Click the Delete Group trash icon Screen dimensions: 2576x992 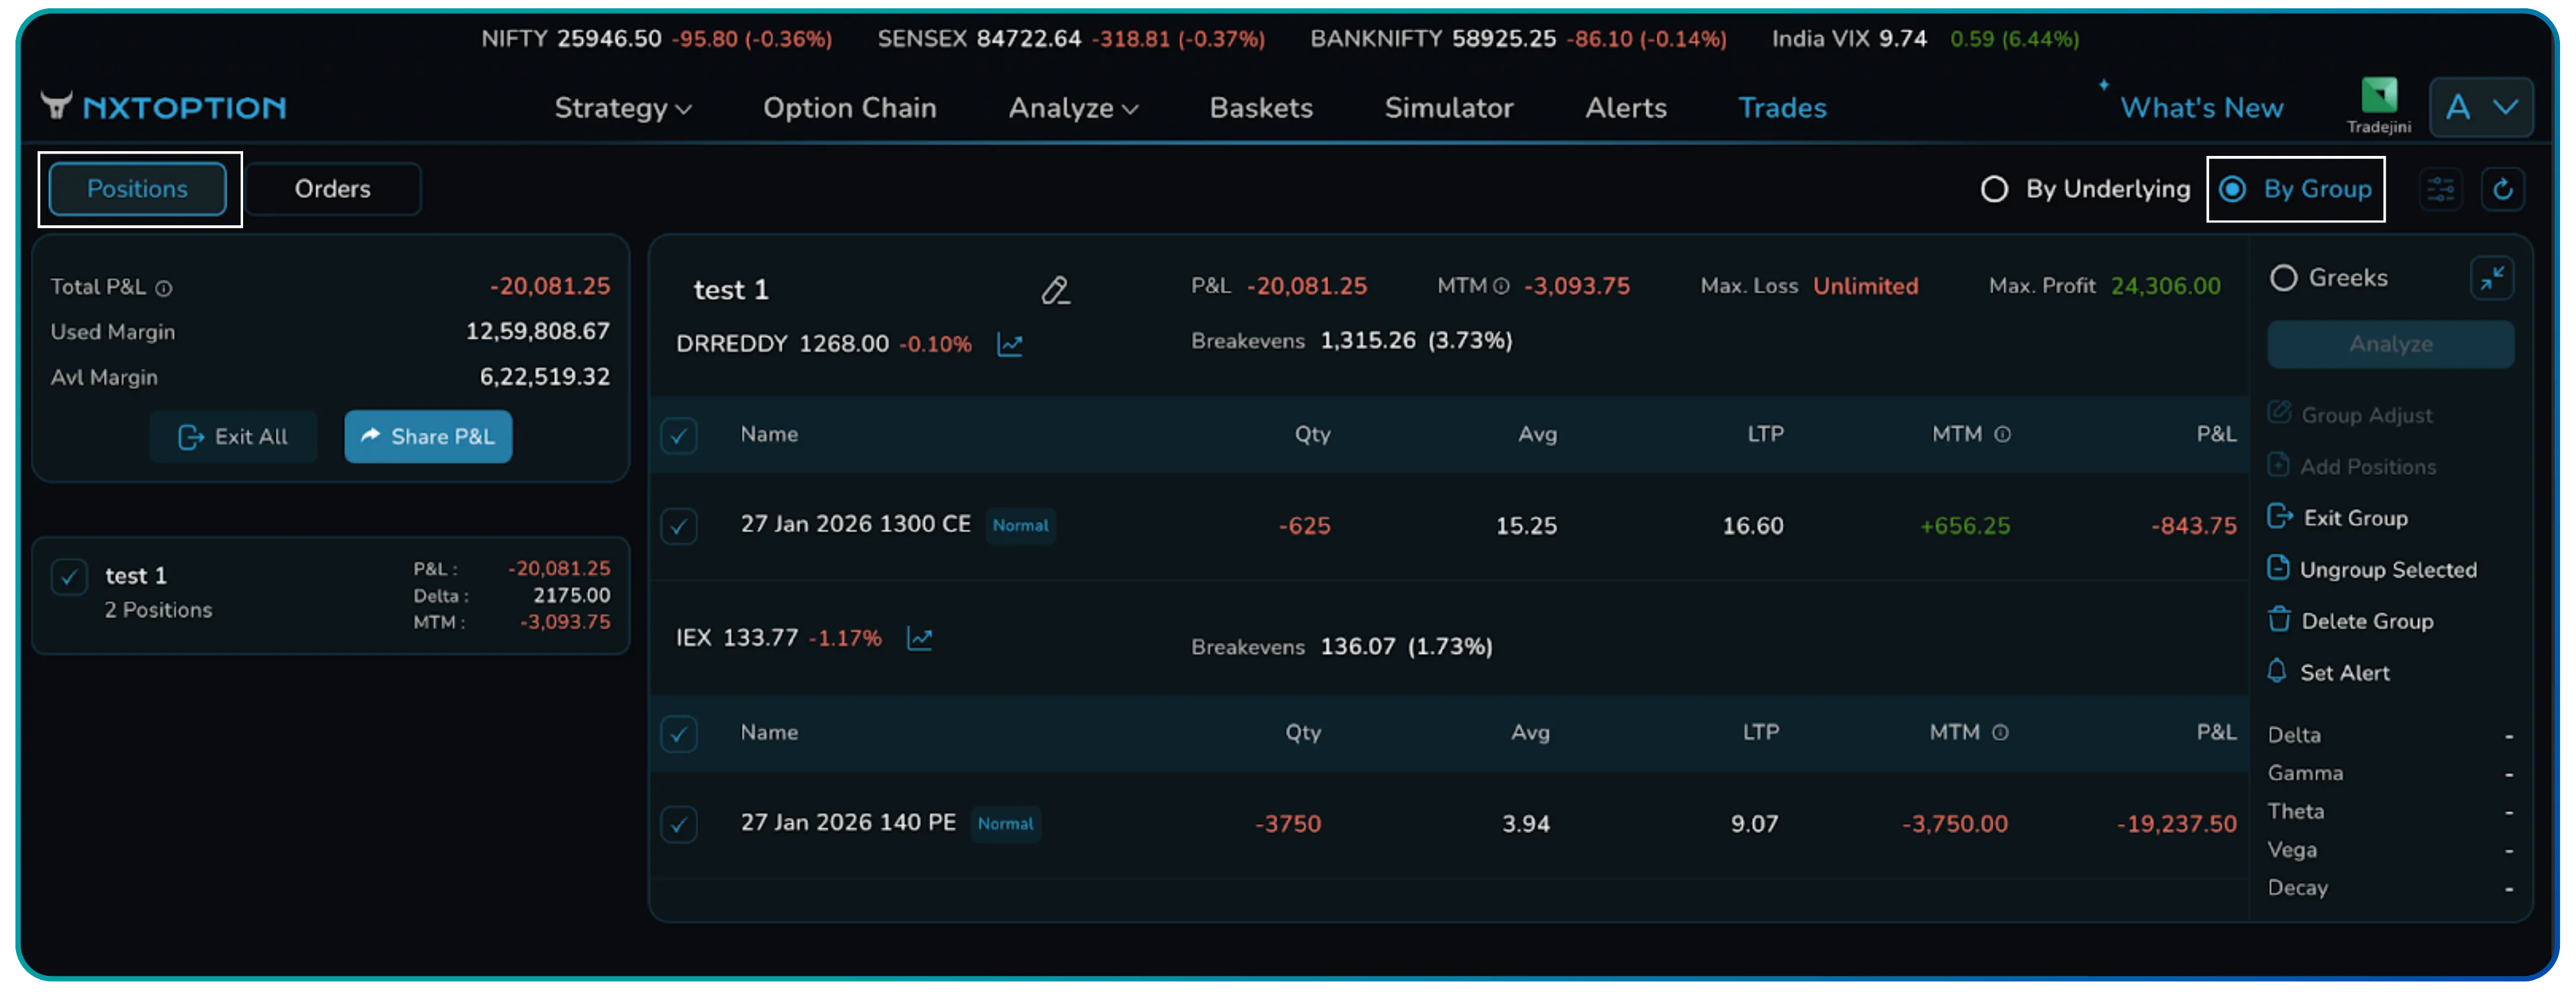2281,620
